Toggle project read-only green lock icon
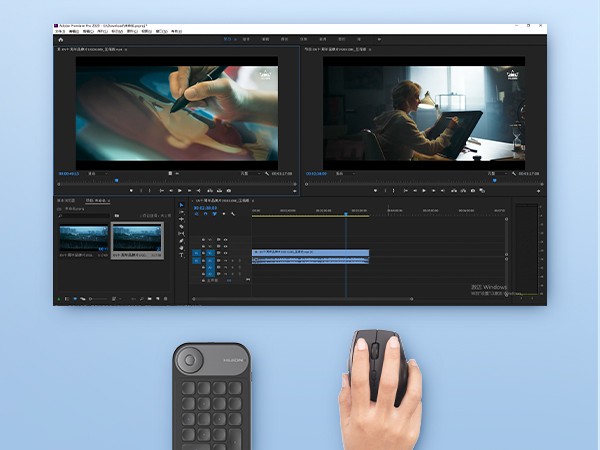Image resolution: width=600 pixels, height=450 pixels. pyautogui.click(x=59, y=299)
